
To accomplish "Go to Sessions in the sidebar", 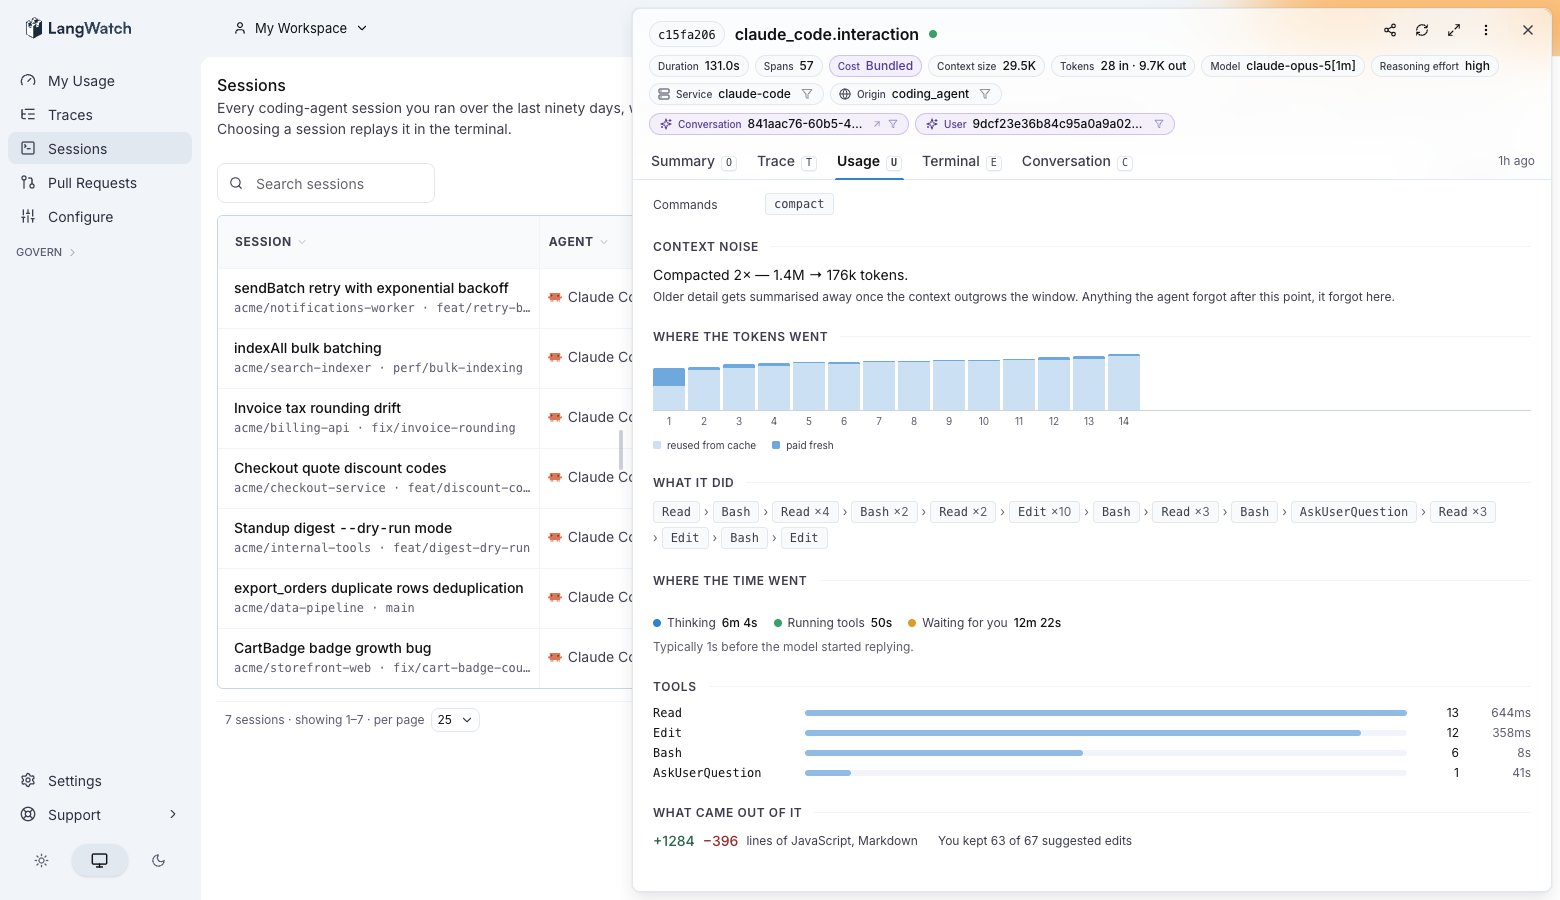I will coord(100,149).
